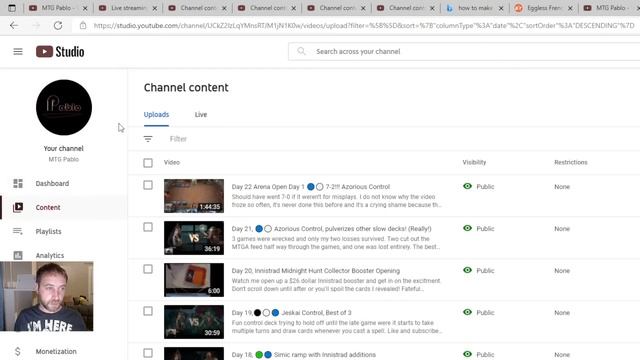Switch to 'how to make' browser tab
Image resolution: width=640 pixels, height=360 pixels.
pyautogui.click(x=474, y=8)
